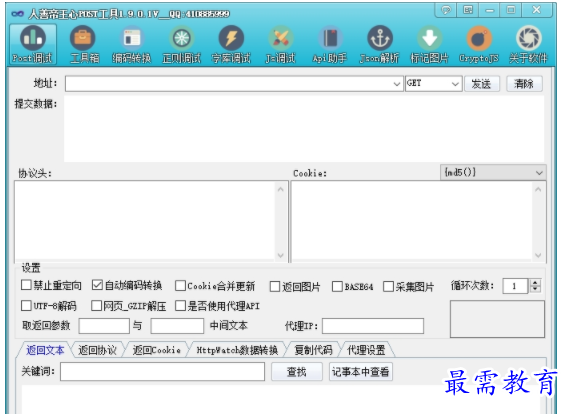Click the first 取返回参数 input box

click(x=104, y=326)
